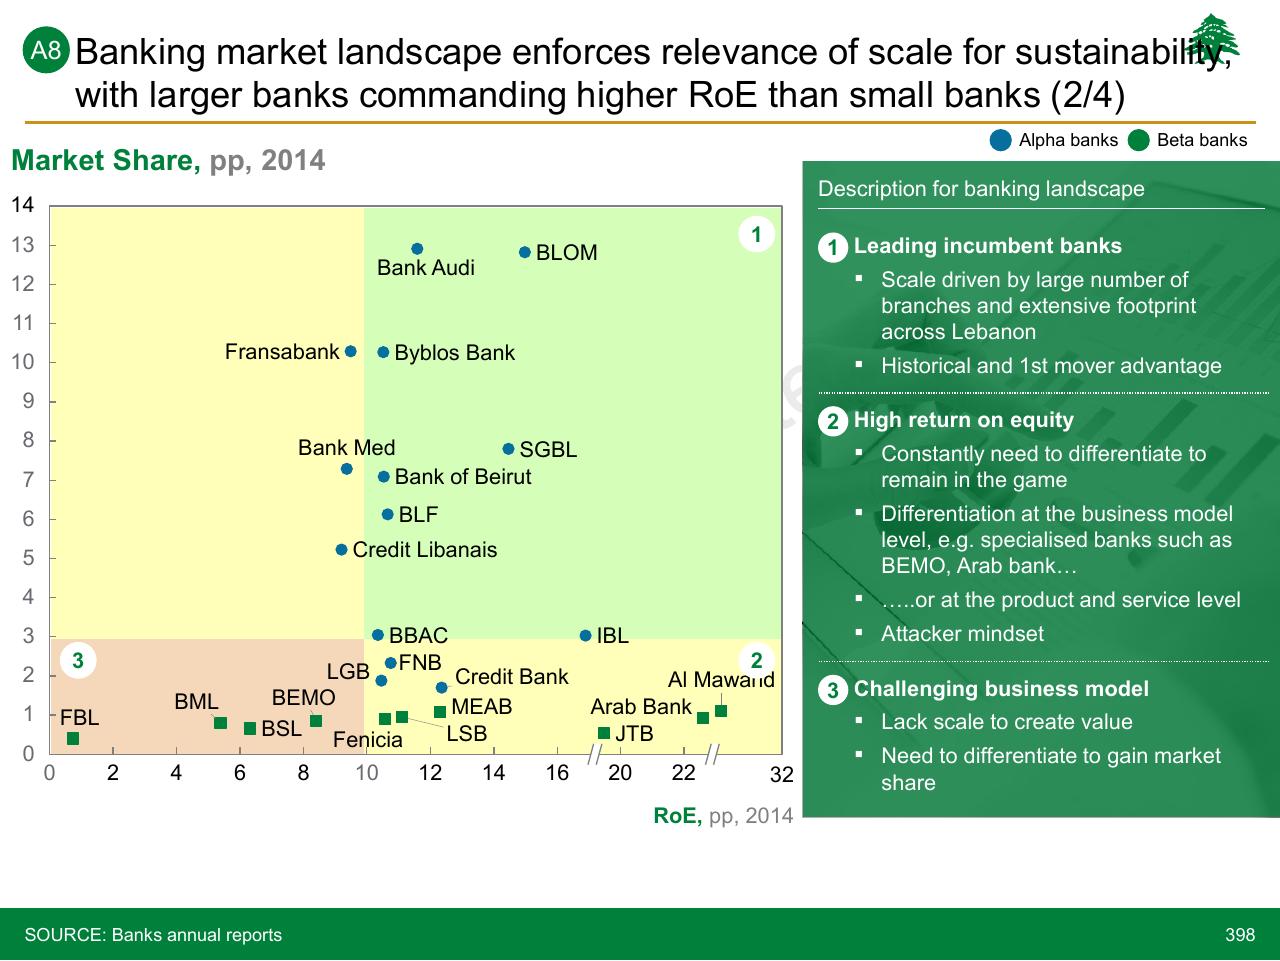Click the Fransabank label
The width and height of the screenshot is (1280, 961).
[282, 352]
